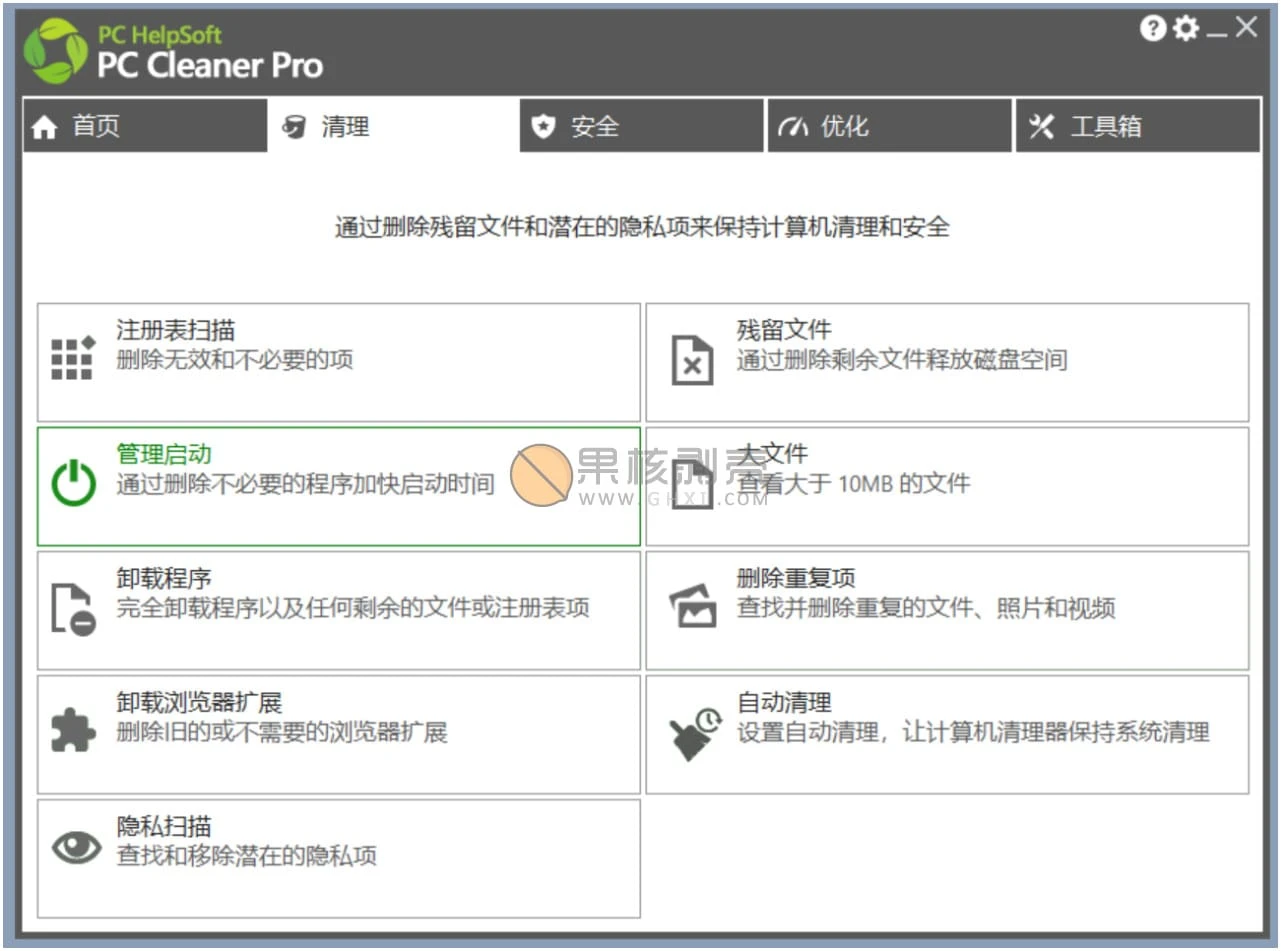Viewport: 1281px width, 951px height.
Task: Click the eye icon for privacy scan
Action: click(x=76, y=849)
